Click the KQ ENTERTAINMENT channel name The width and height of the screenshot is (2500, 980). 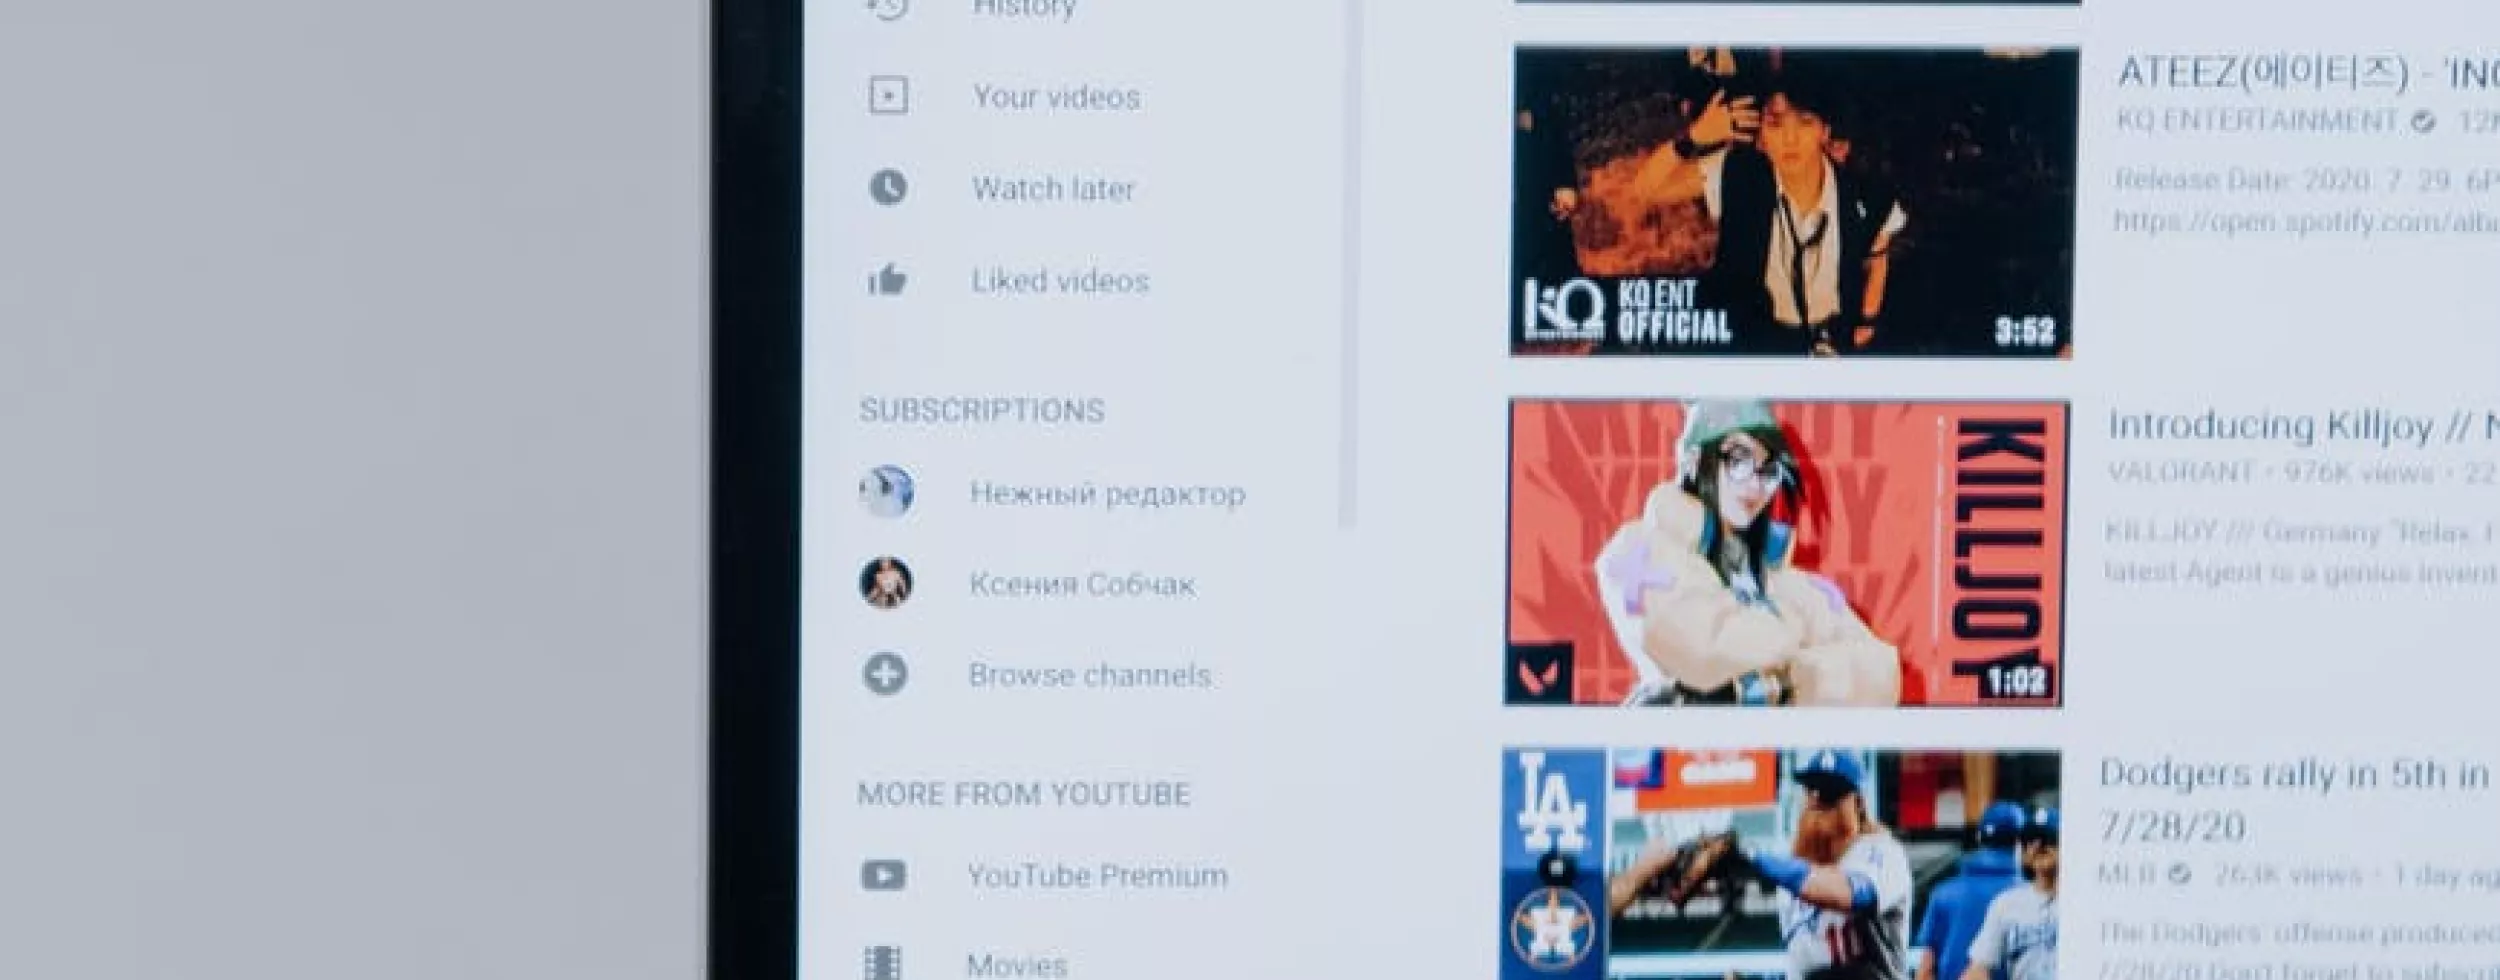click(2257, 121)
